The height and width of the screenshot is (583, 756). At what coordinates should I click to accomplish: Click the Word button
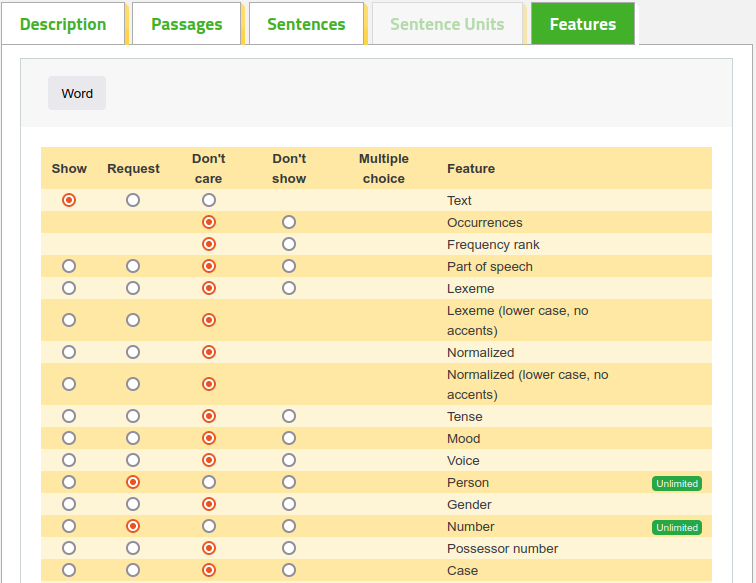tap(77, 93)
